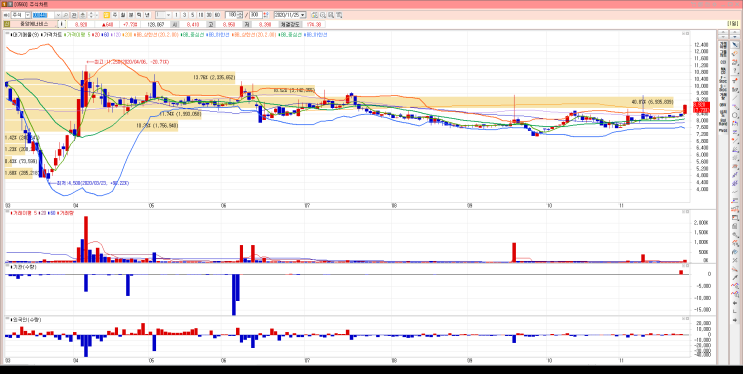Click the 최저 4,500 low annotation on chart
Image resolution: width=743 pixels, height=374 pixels.
89,182
